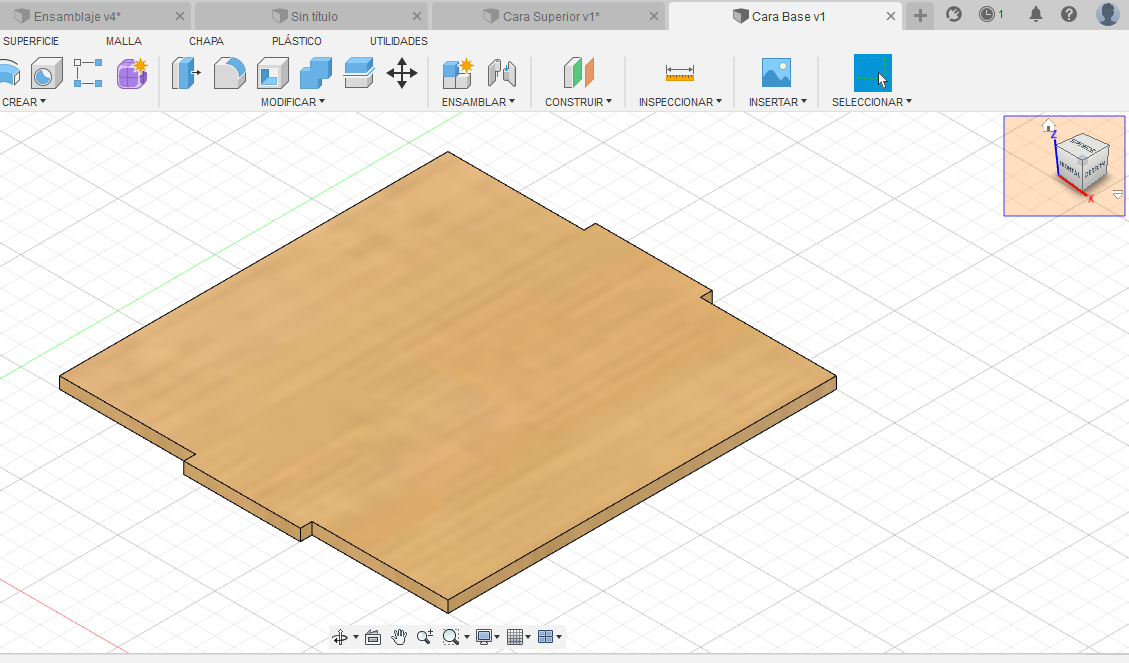Click the ViewCube home icon
Image resolution: width=1129 pixels, height=663 pixels.
(x=1048, y=126)
